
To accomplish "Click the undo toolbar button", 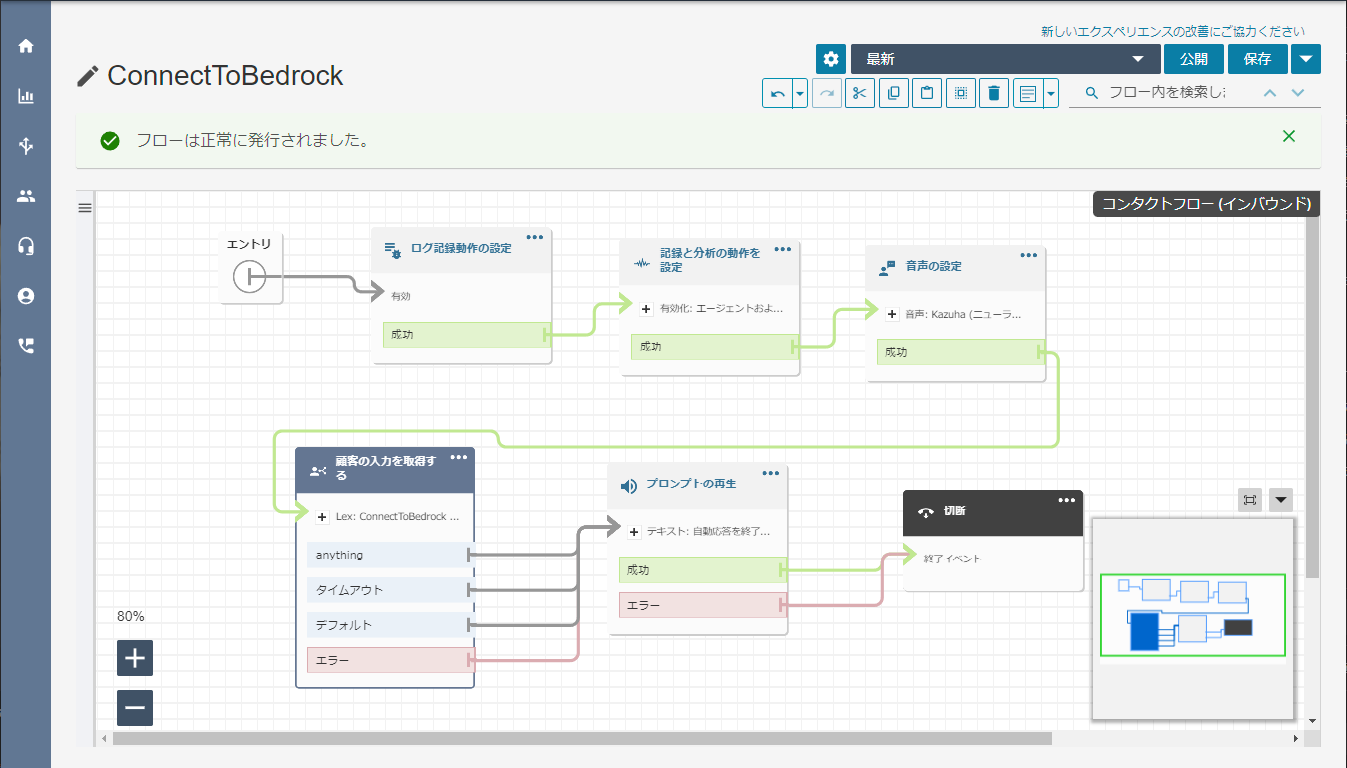I will 777,93.
